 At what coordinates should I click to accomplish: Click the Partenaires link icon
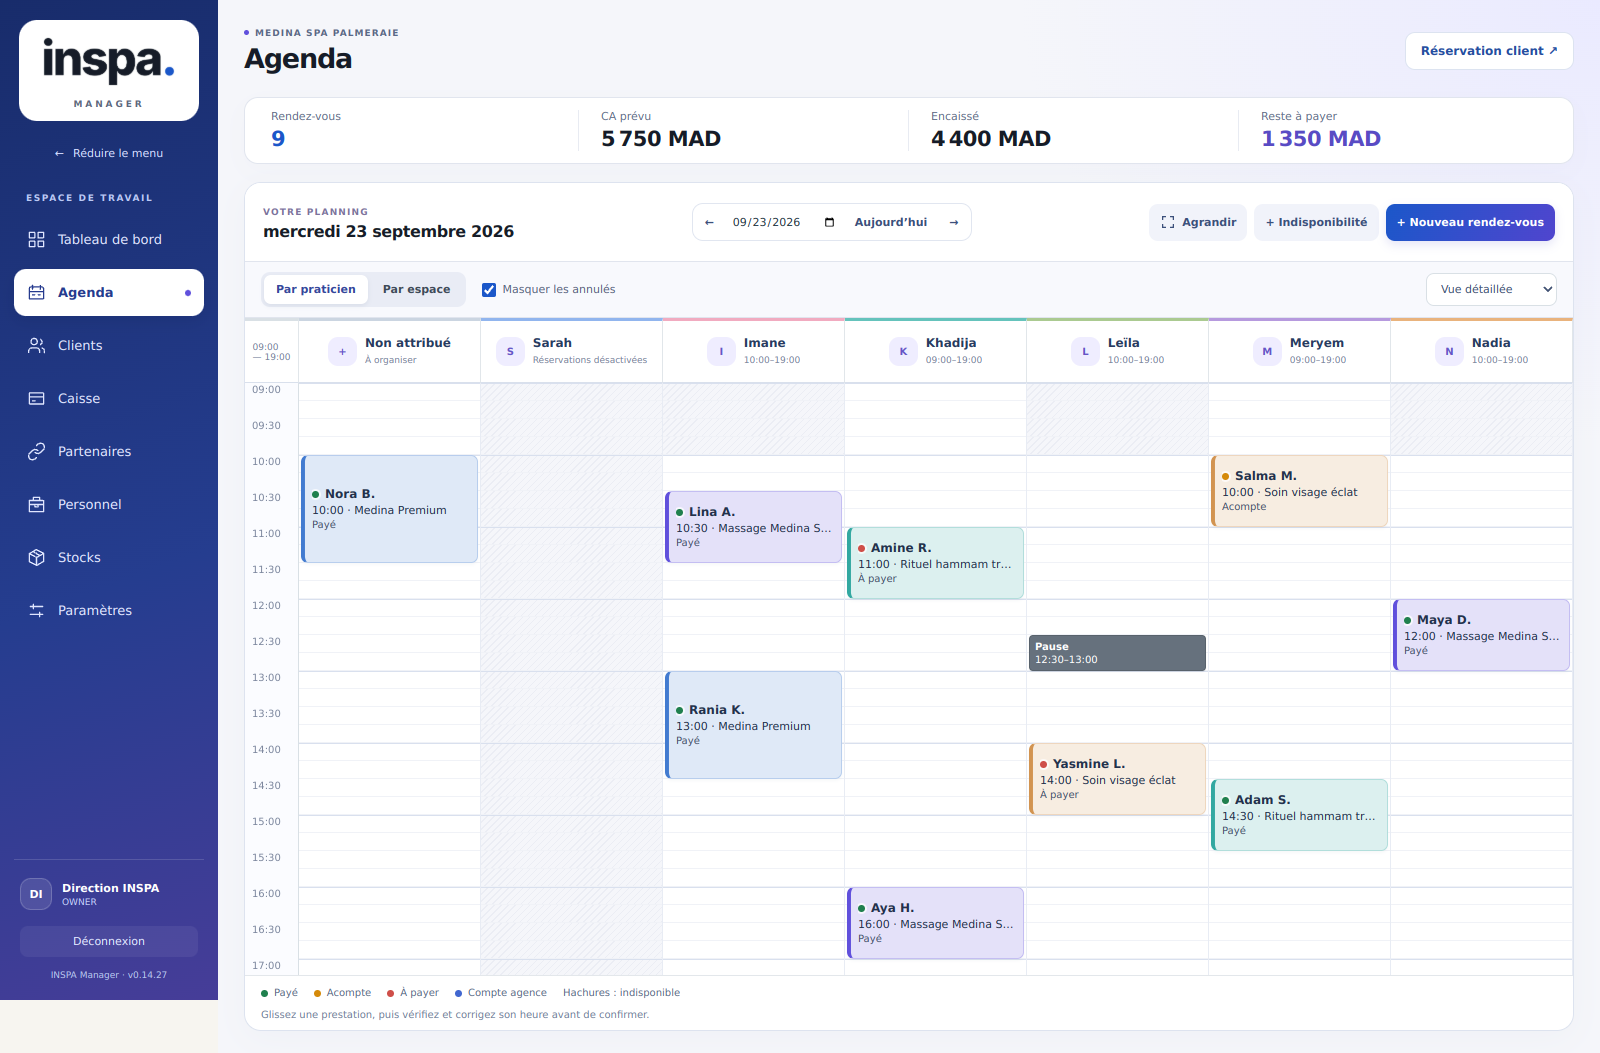tap(37, 451)
